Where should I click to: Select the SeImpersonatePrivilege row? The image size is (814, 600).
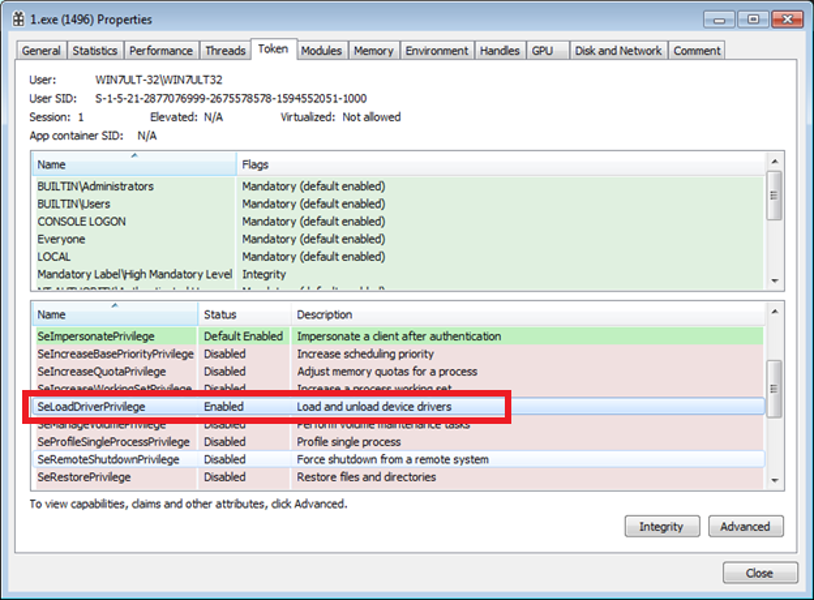click(398, 336)
